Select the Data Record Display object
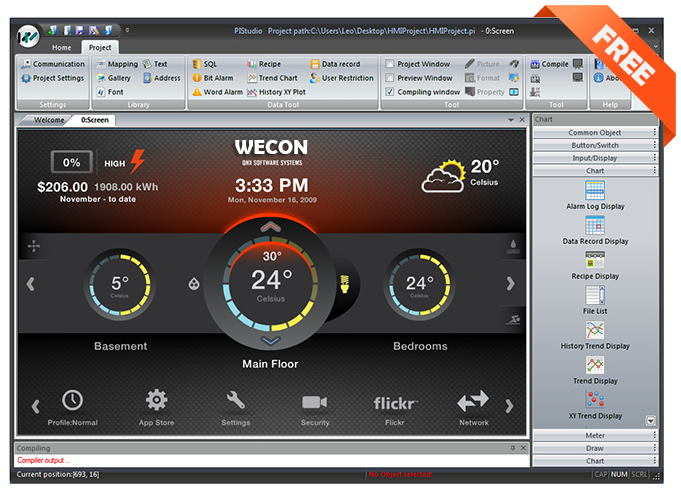 coord(595,230)
